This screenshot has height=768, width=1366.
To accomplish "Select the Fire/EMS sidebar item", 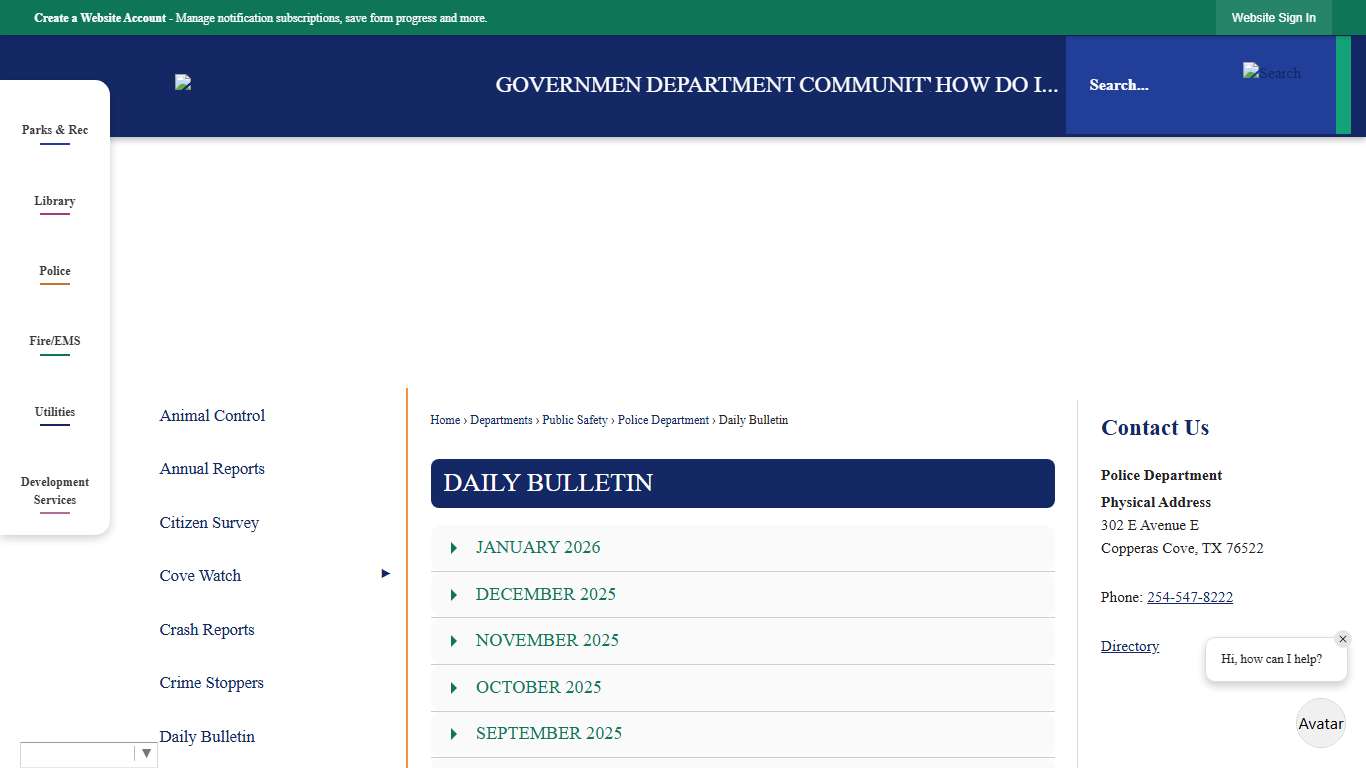I will (x=55, y=341).
